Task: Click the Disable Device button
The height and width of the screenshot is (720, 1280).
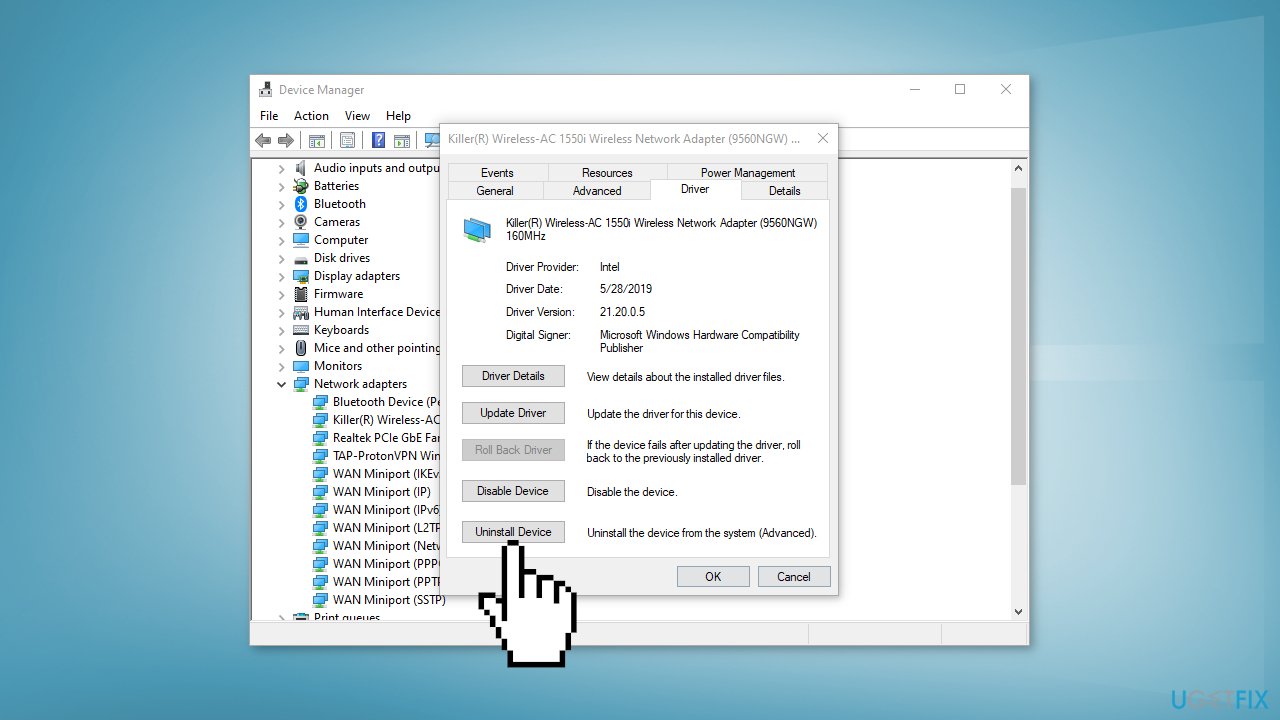Action: coord(513,491)
